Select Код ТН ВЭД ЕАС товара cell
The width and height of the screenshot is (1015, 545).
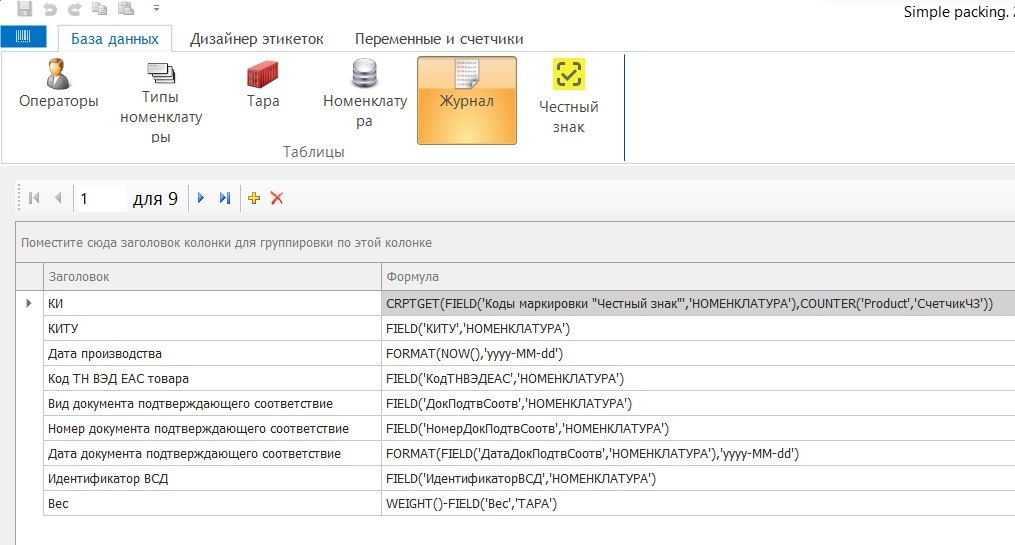click(x=212, y=378)
